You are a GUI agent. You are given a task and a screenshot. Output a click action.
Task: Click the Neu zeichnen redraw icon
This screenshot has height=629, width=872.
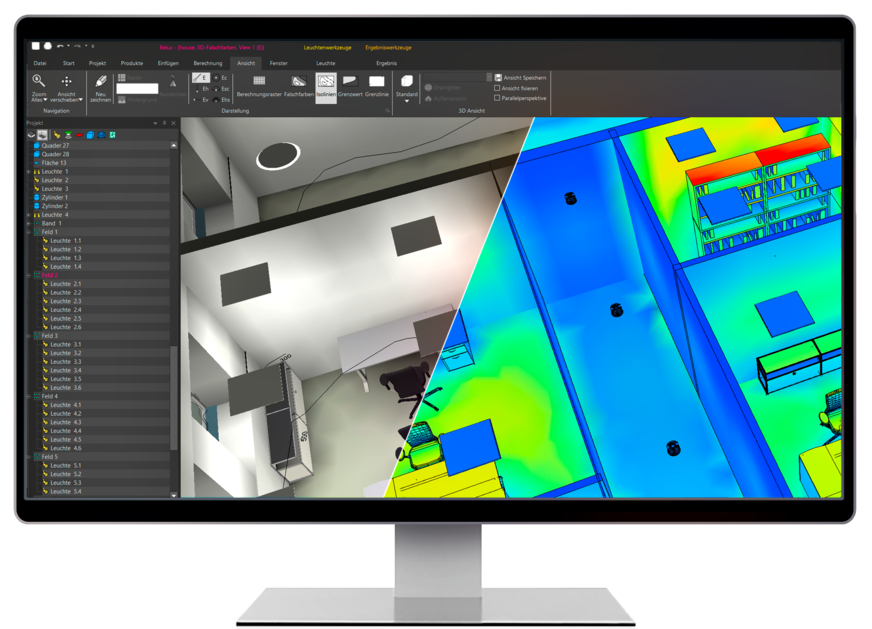point(100,81)
